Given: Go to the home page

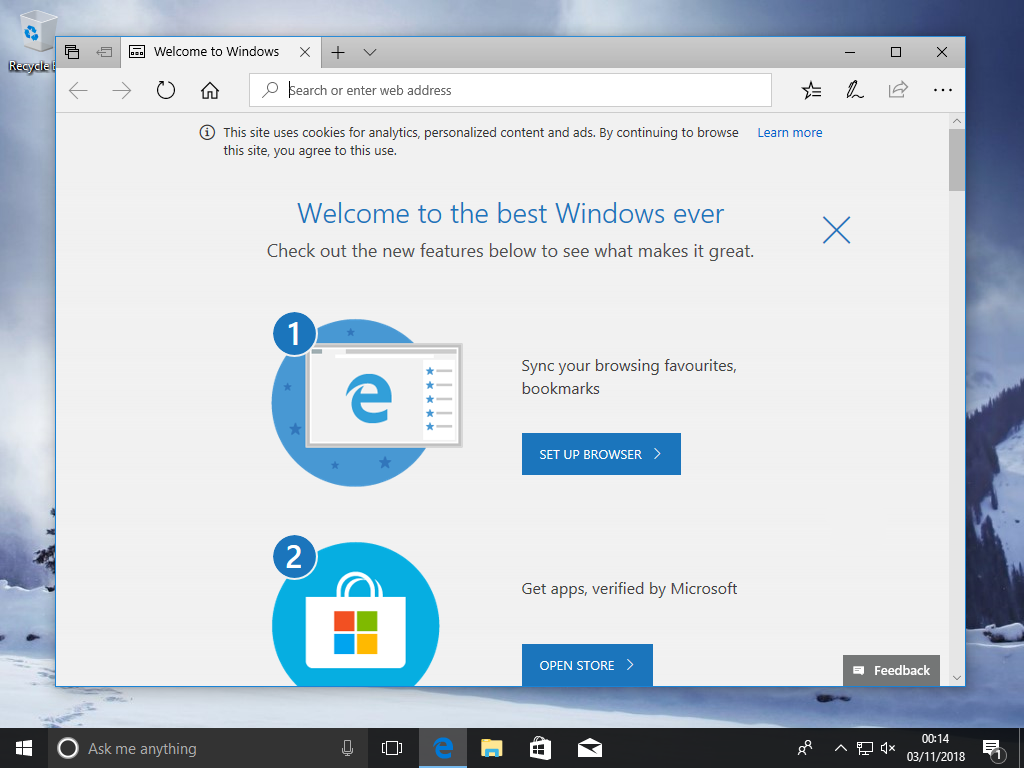Looking at the screenshot, I should 210,90.
